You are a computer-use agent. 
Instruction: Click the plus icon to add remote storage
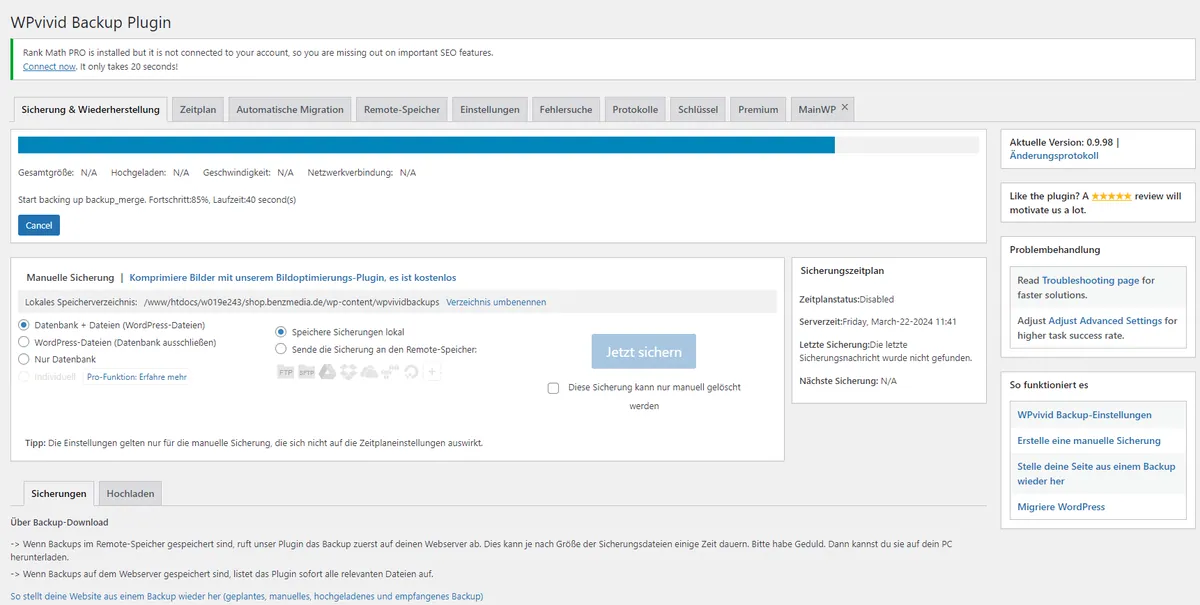[433, 372]
